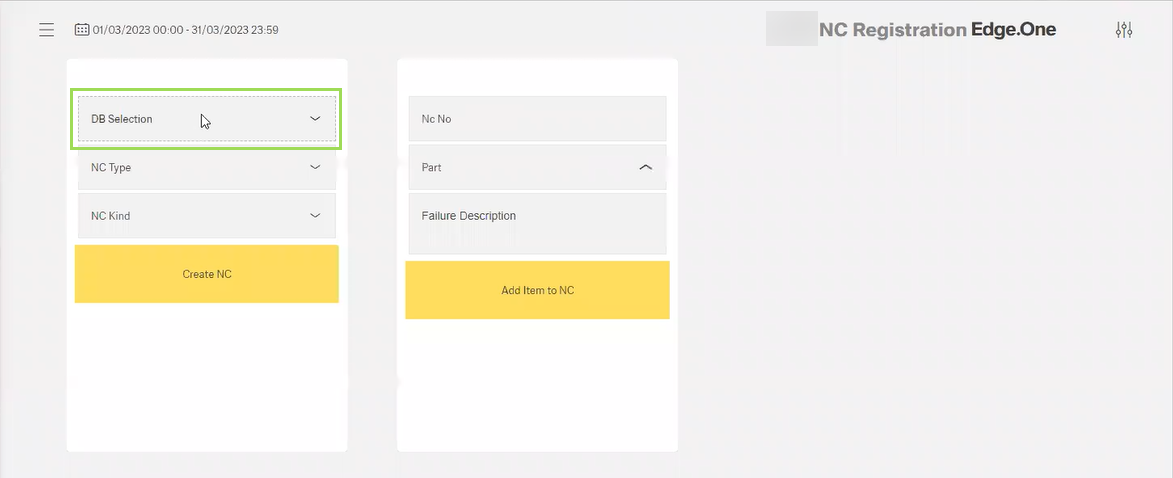Click the calendar icon beside the date range
Viewport: 1173px width, 478px height.
pyautogui.click(x=82, y=30)
